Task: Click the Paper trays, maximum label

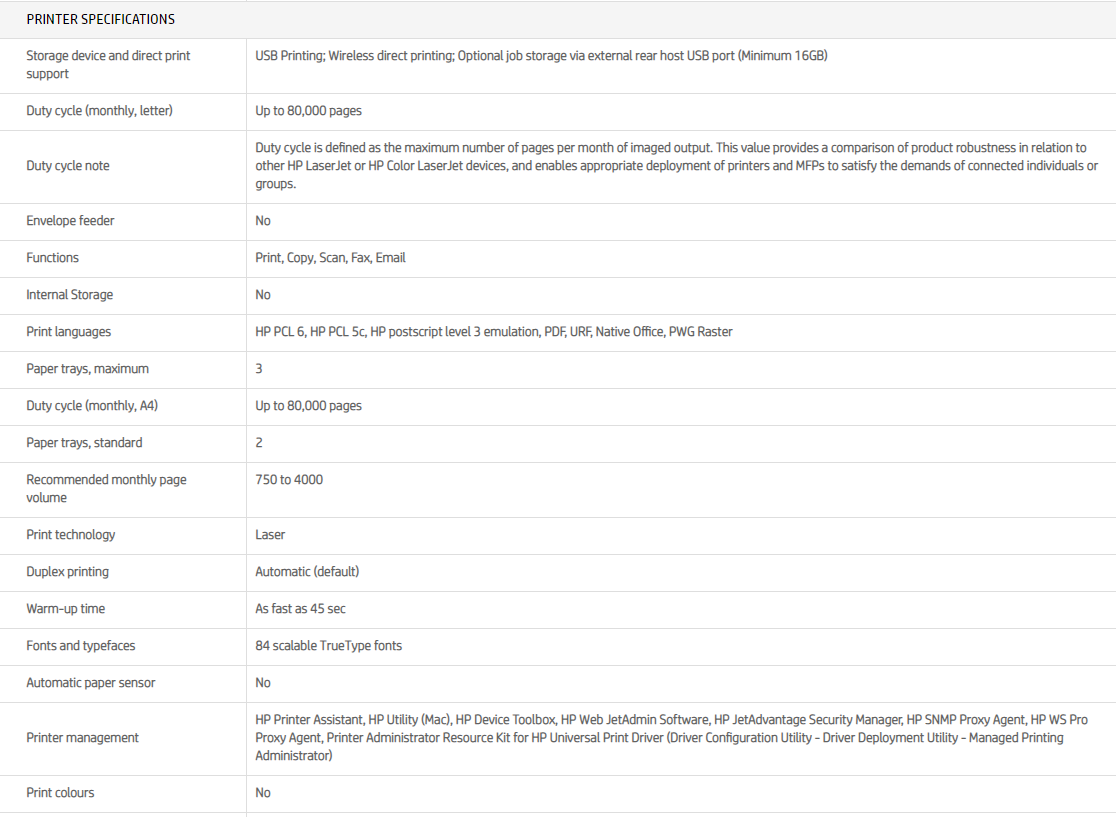Action: (87, 369)
